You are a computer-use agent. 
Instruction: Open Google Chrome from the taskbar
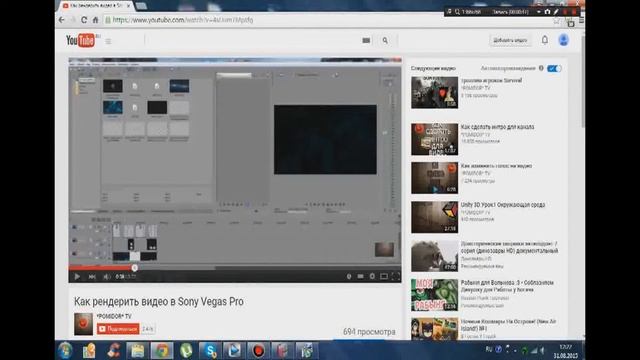162,351
